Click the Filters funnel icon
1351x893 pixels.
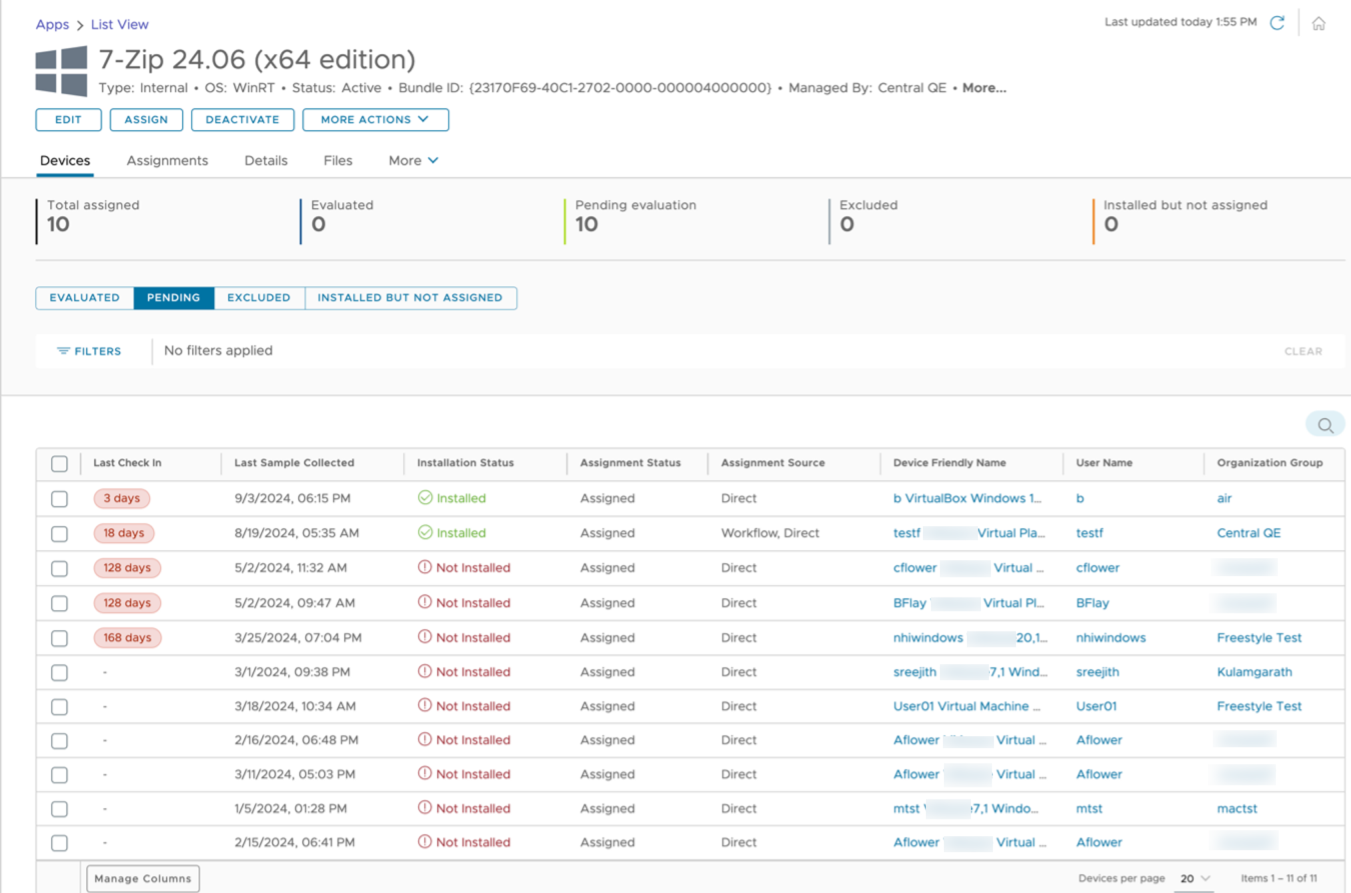[63, 351]
